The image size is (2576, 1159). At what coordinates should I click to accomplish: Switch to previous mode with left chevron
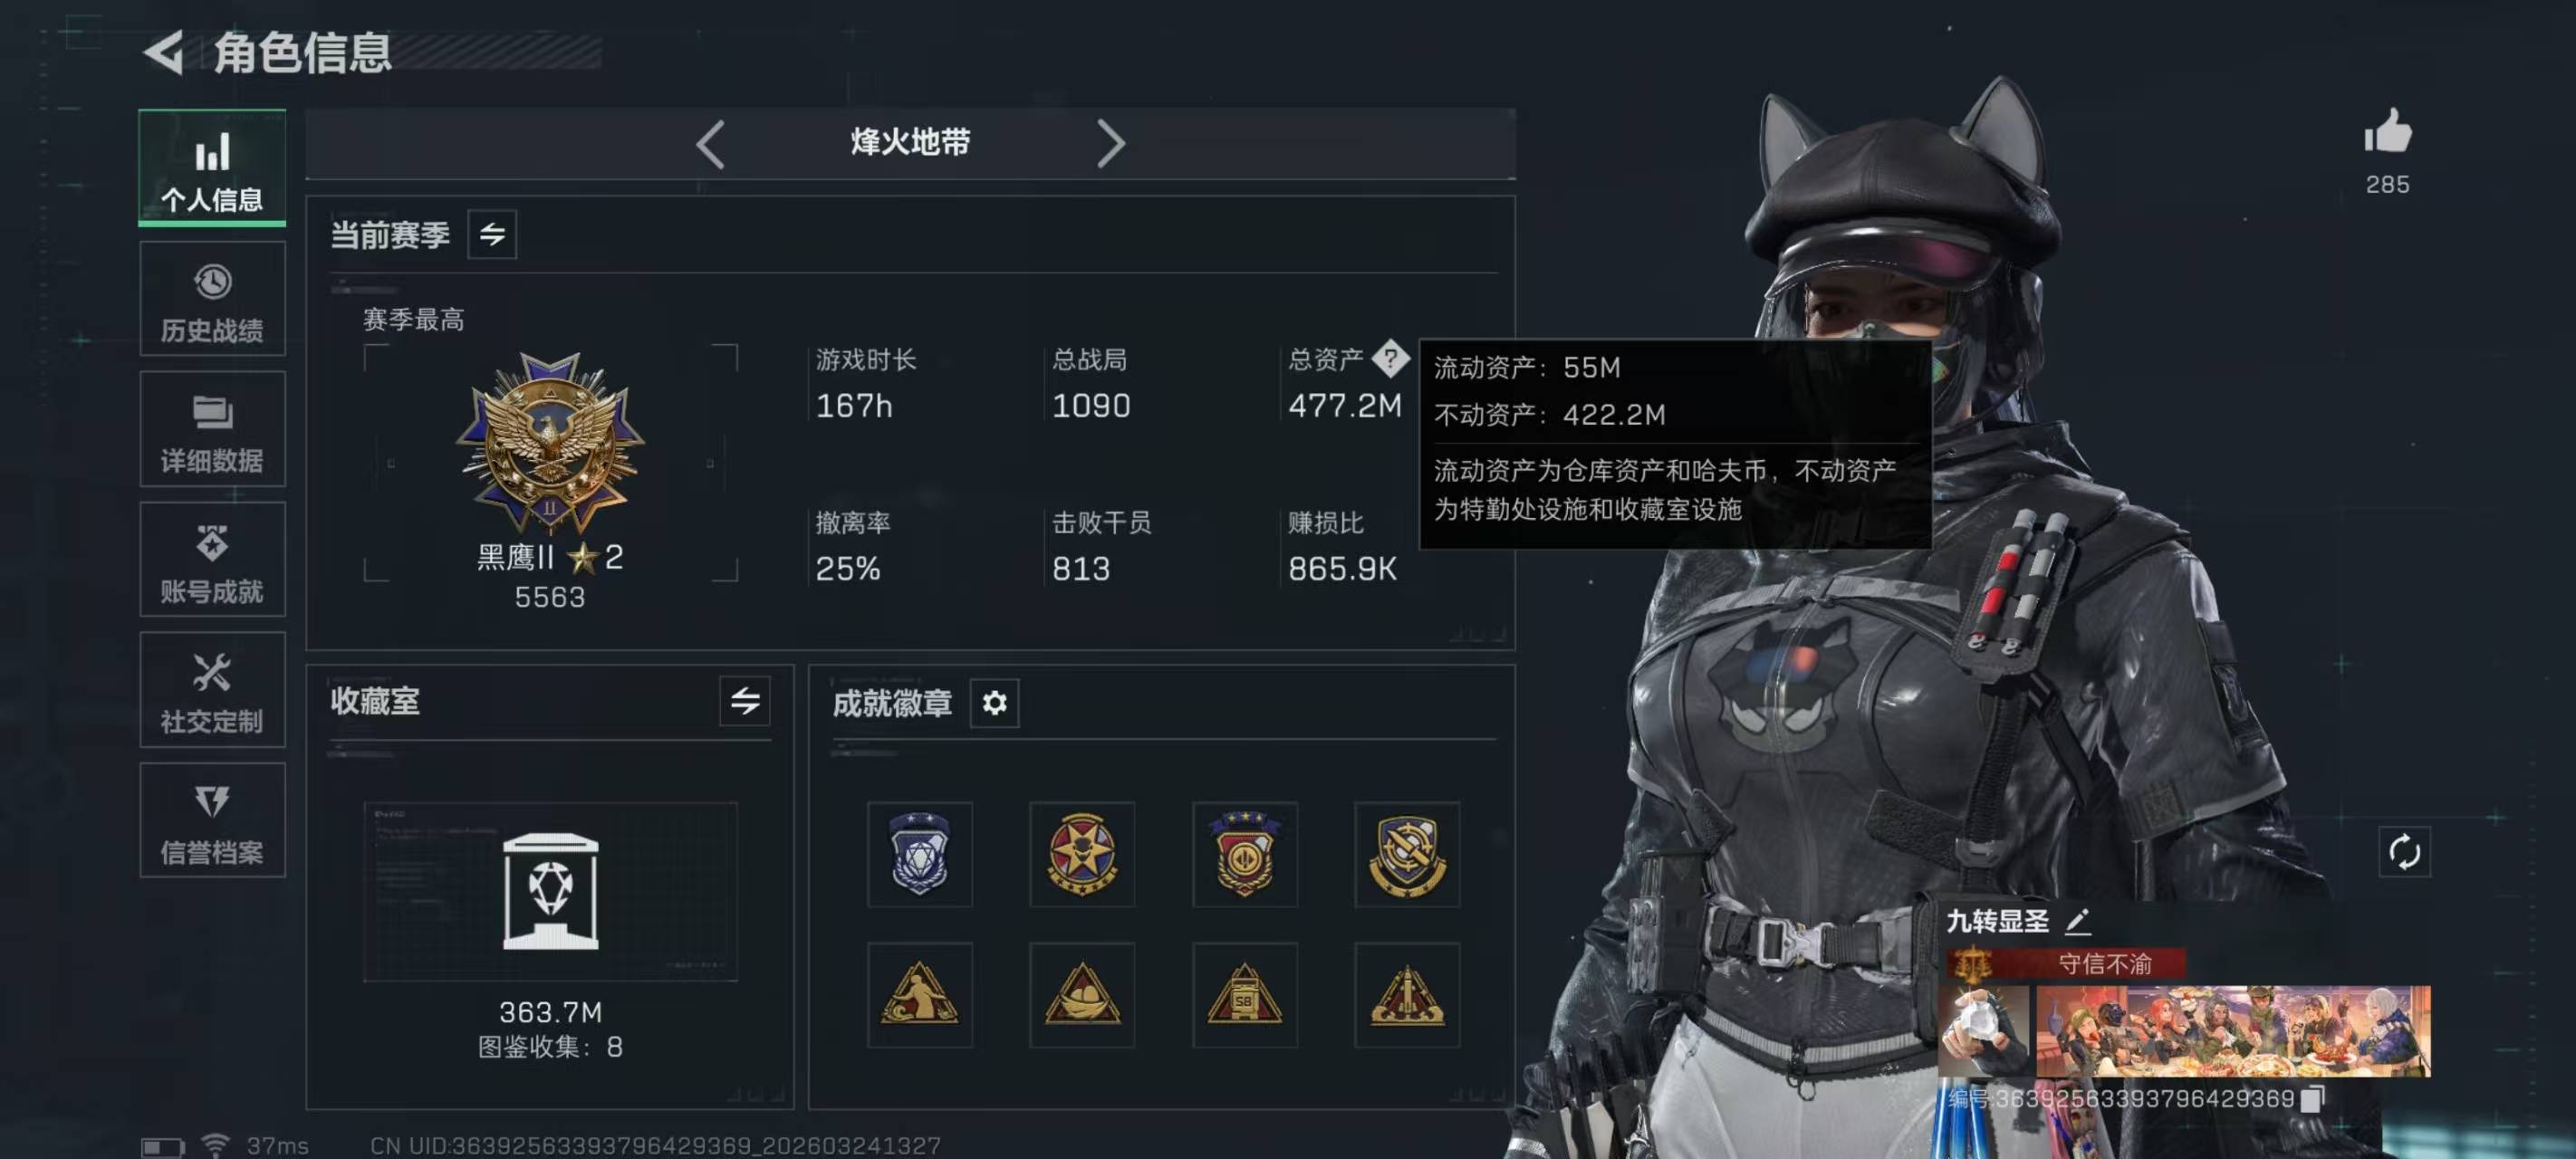711,144
